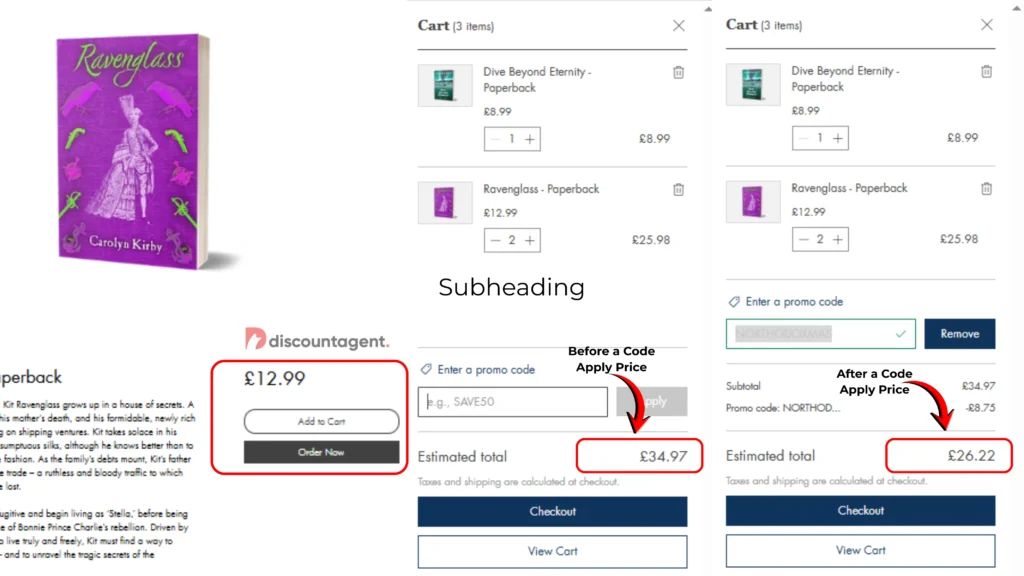The height and width of the screenshot is (576, 1024).
Task: Delete Dive Beyond Eternity from middle cart
Action: pos(678,73)
